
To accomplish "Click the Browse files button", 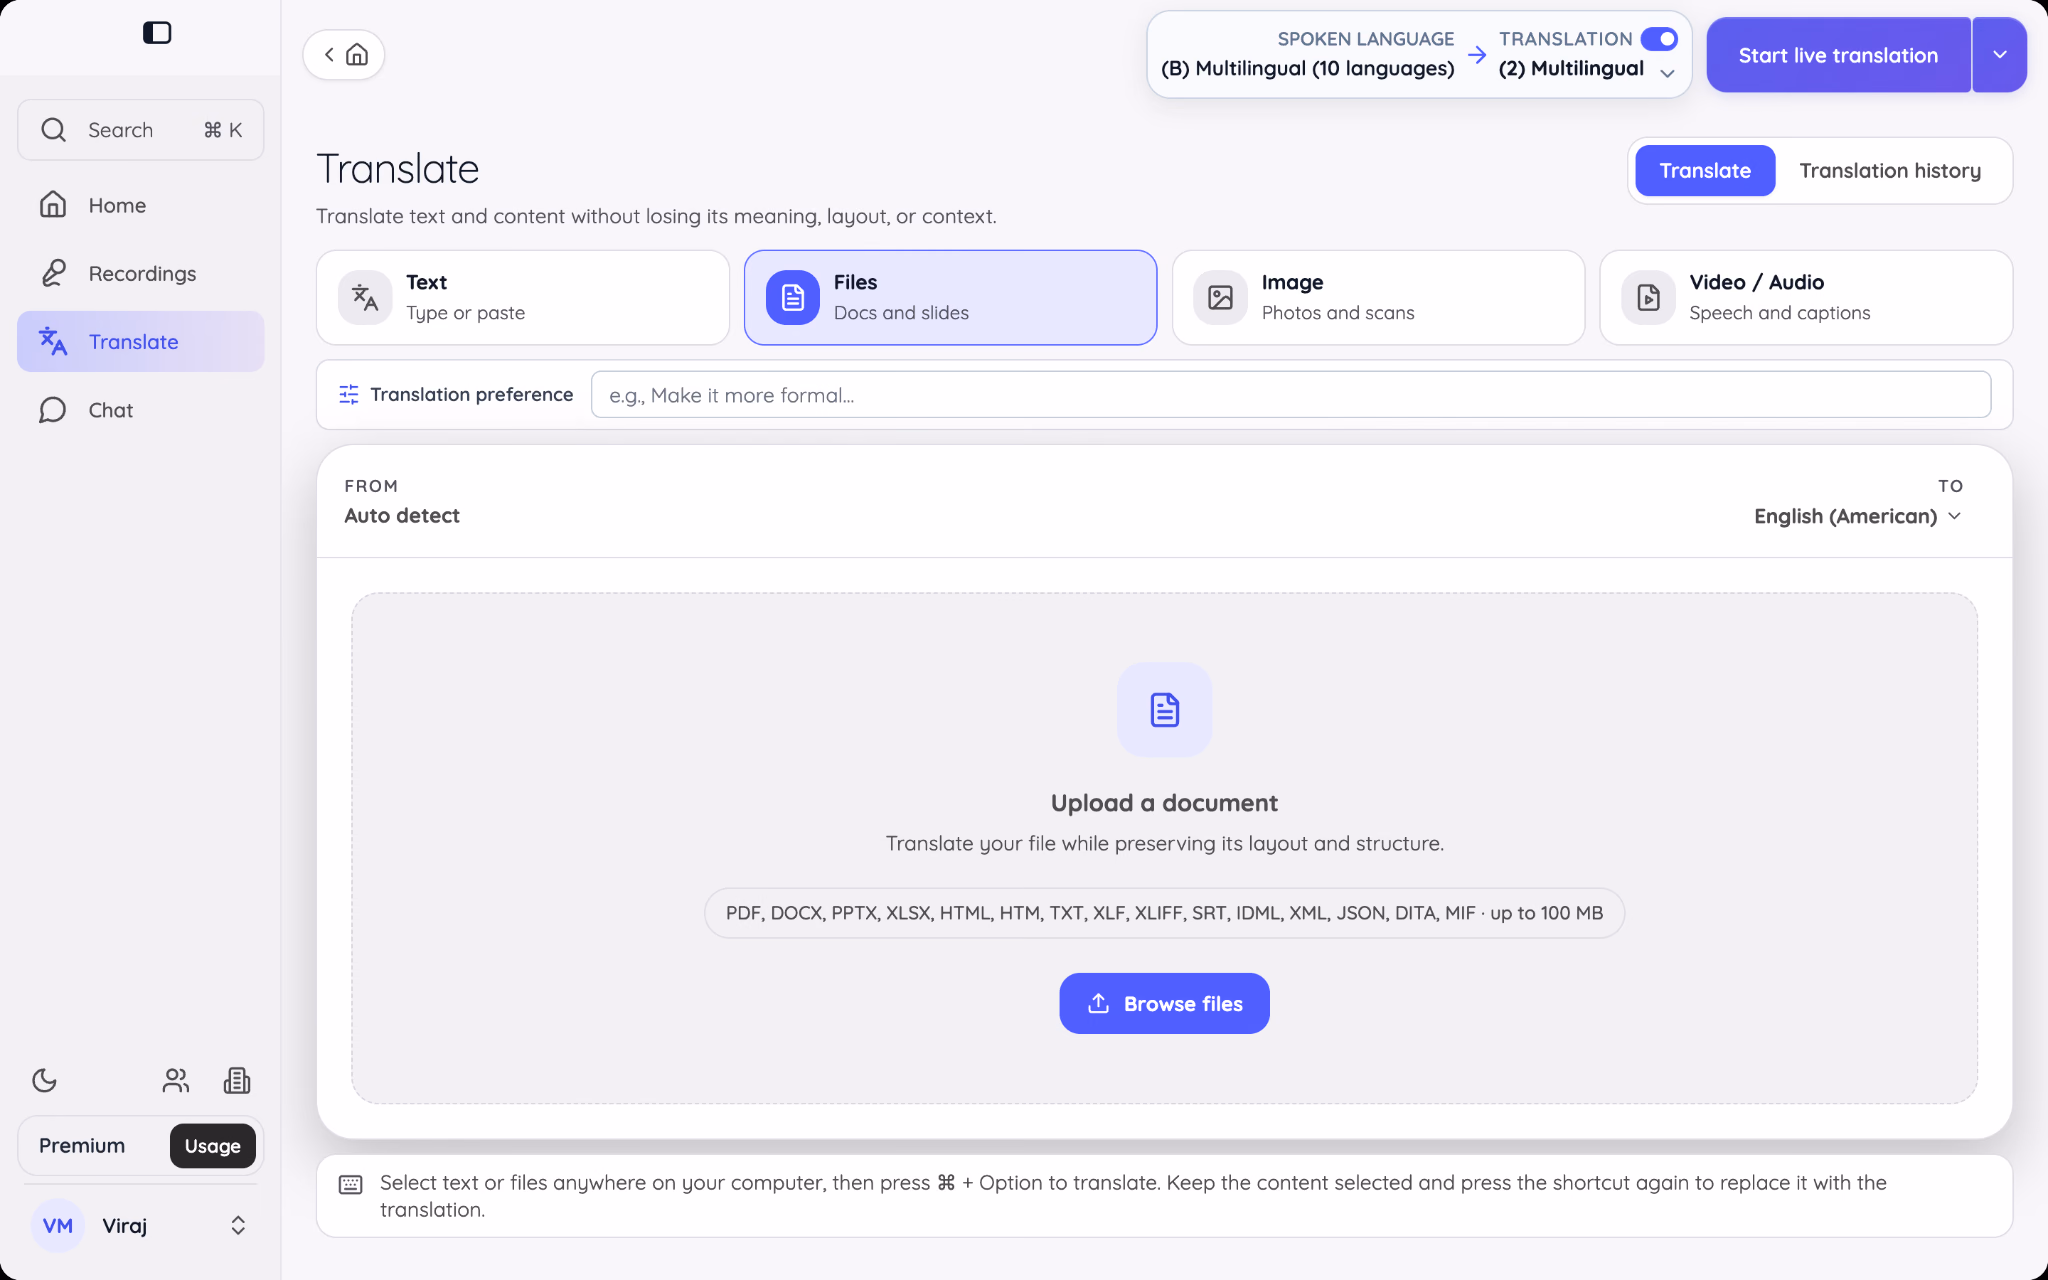I will (1164, 1003).
